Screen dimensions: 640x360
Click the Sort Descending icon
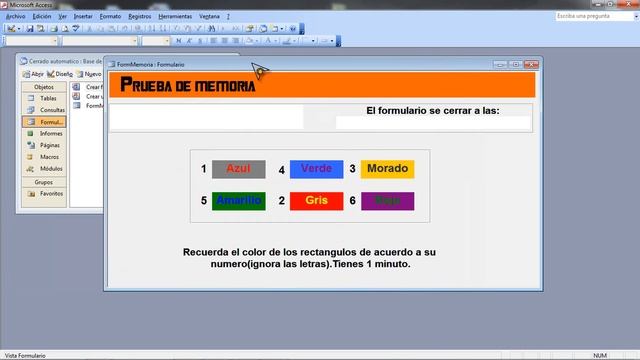pos(162,29)
